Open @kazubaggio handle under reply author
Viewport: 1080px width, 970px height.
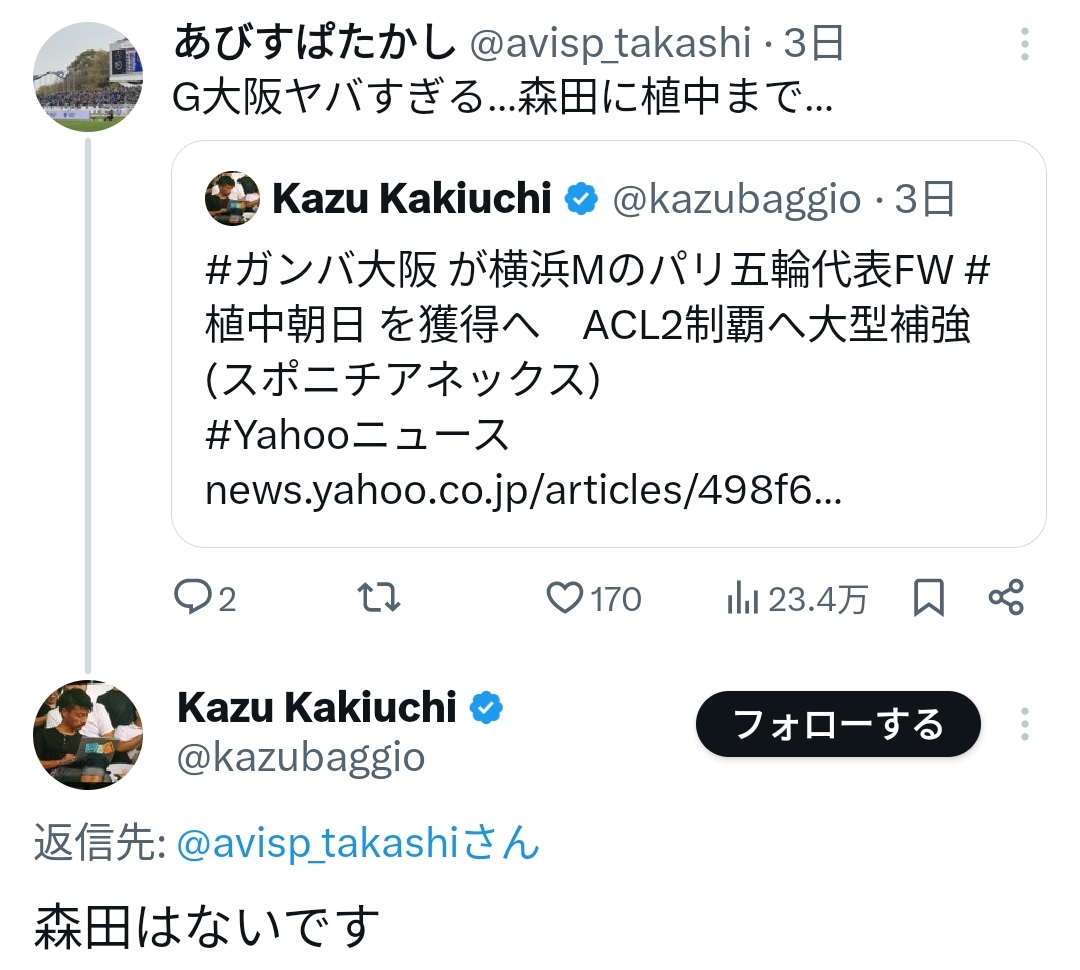(x=300, y=757)
